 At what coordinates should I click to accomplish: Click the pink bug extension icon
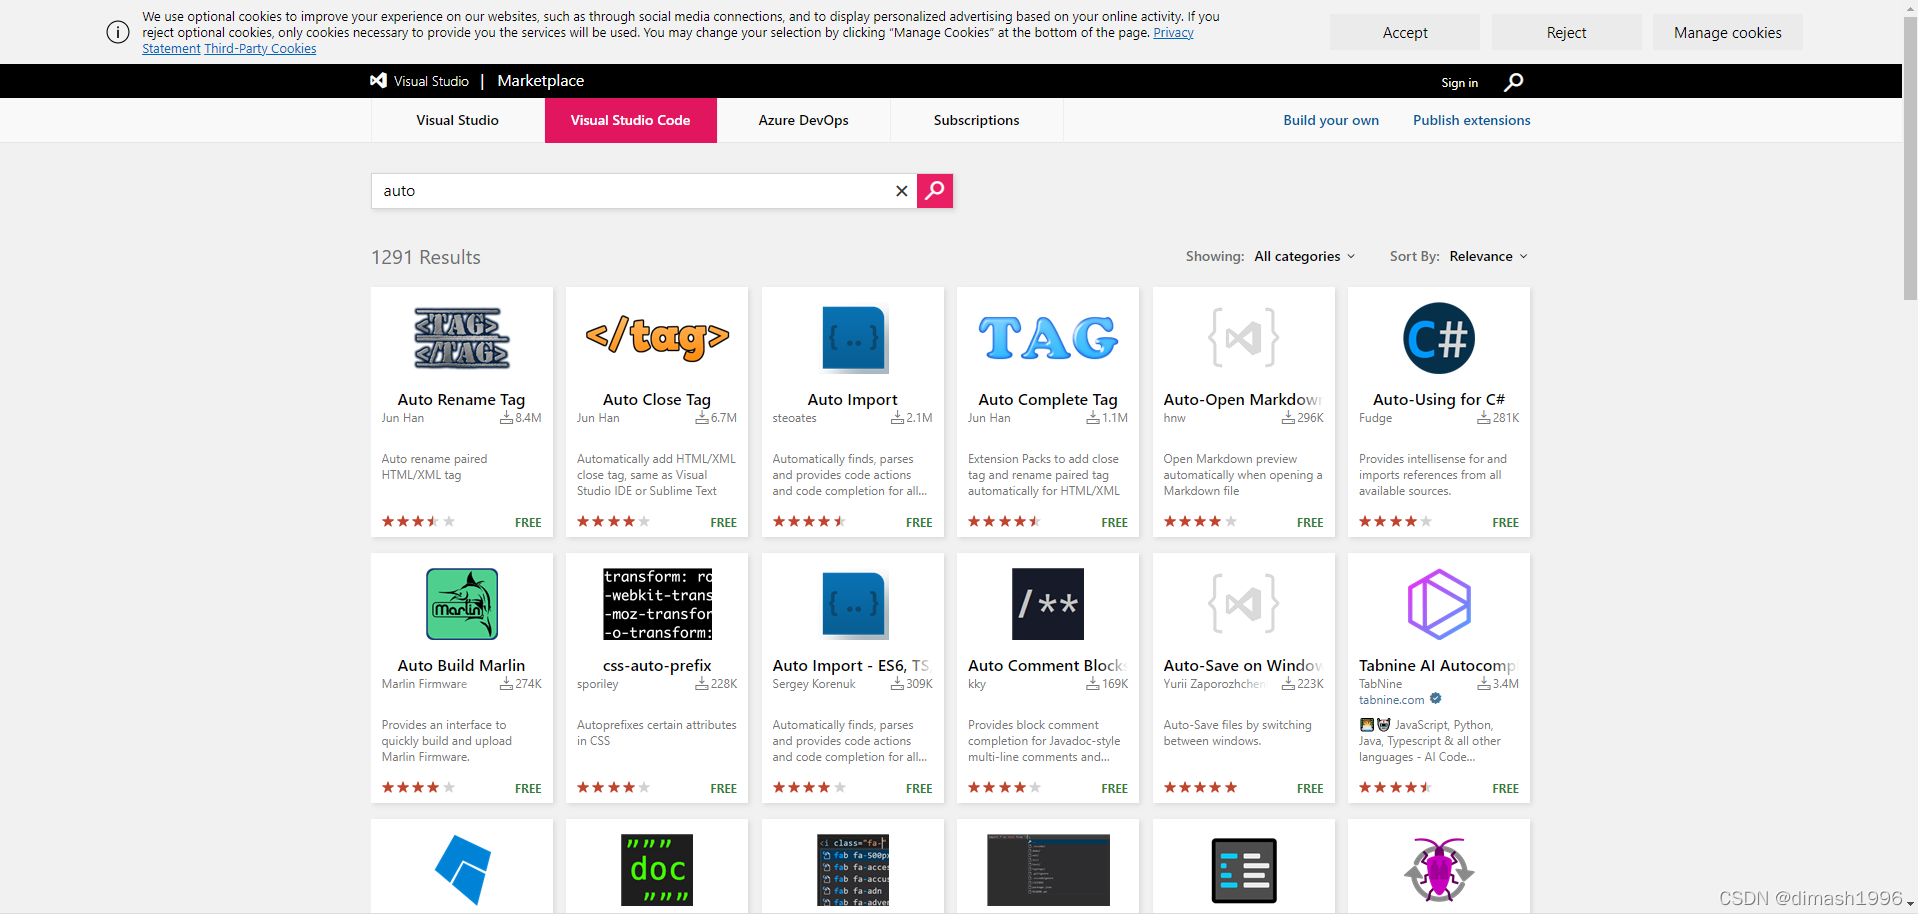(x=1439, y=870)
